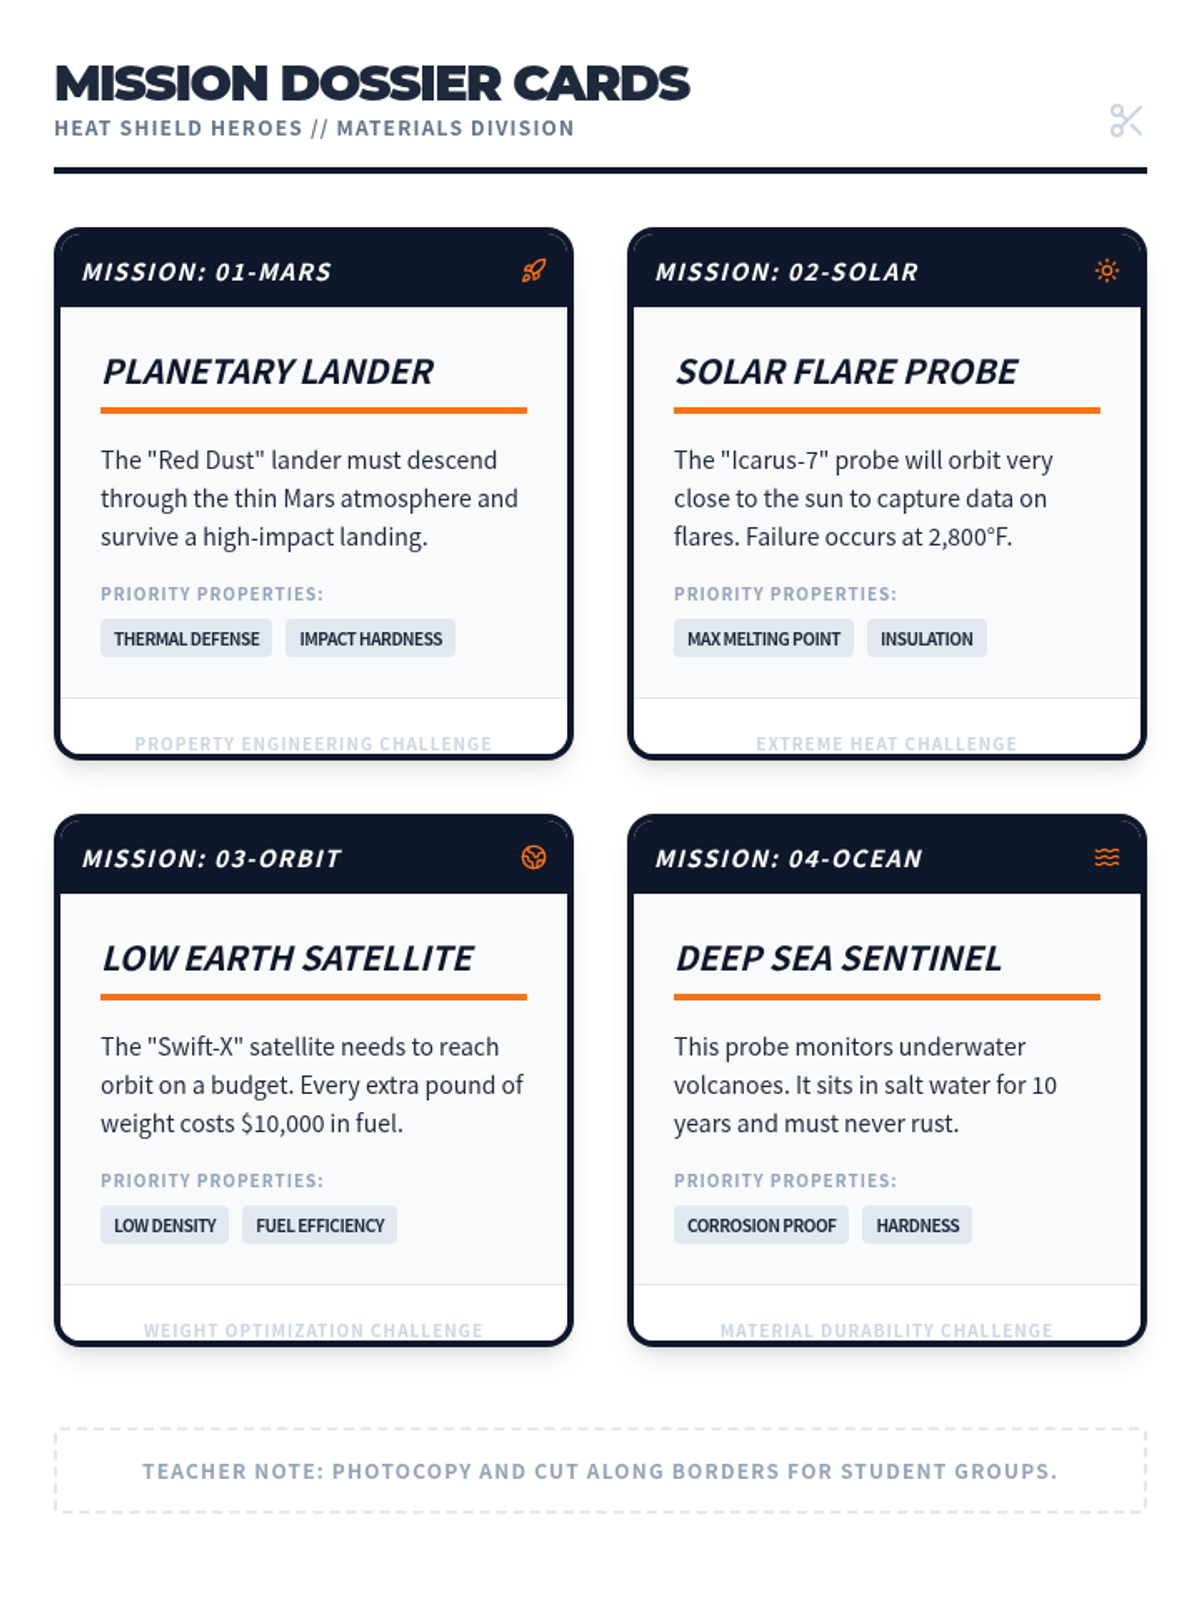Click the globe icon on Orbit card
The width and height of the screenshot is (1200, 1600).
point(534,858)
